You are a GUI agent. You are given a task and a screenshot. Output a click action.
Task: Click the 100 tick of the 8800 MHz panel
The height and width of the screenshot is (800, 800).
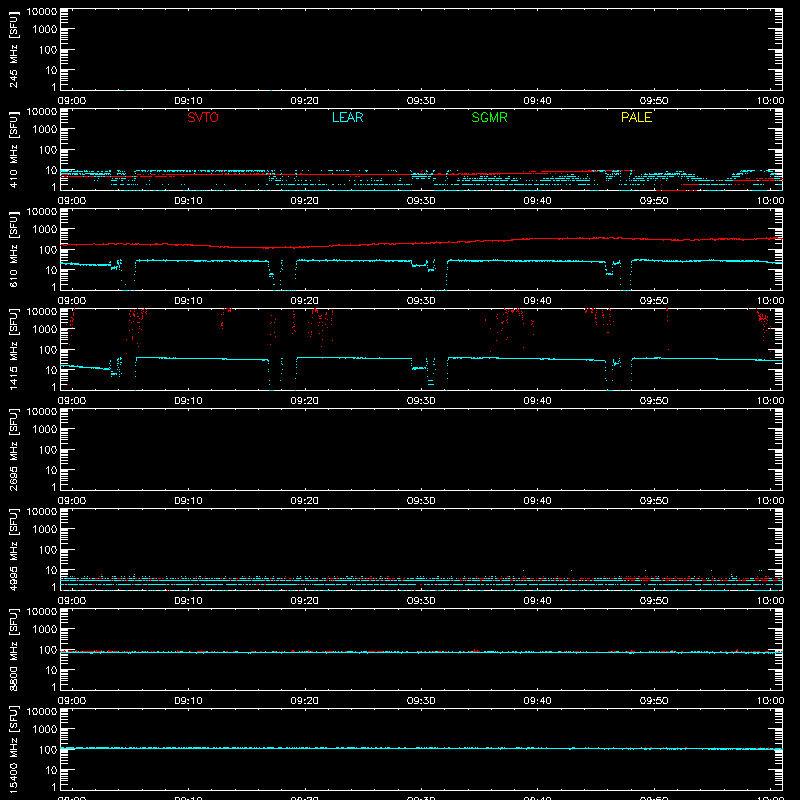(x=48, y=650)
